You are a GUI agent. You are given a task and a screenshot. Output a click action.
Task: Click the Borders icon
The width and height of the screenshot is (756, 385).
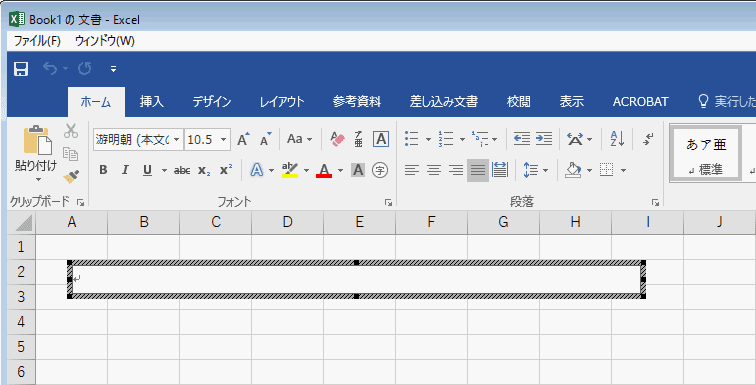coord(607,170)
